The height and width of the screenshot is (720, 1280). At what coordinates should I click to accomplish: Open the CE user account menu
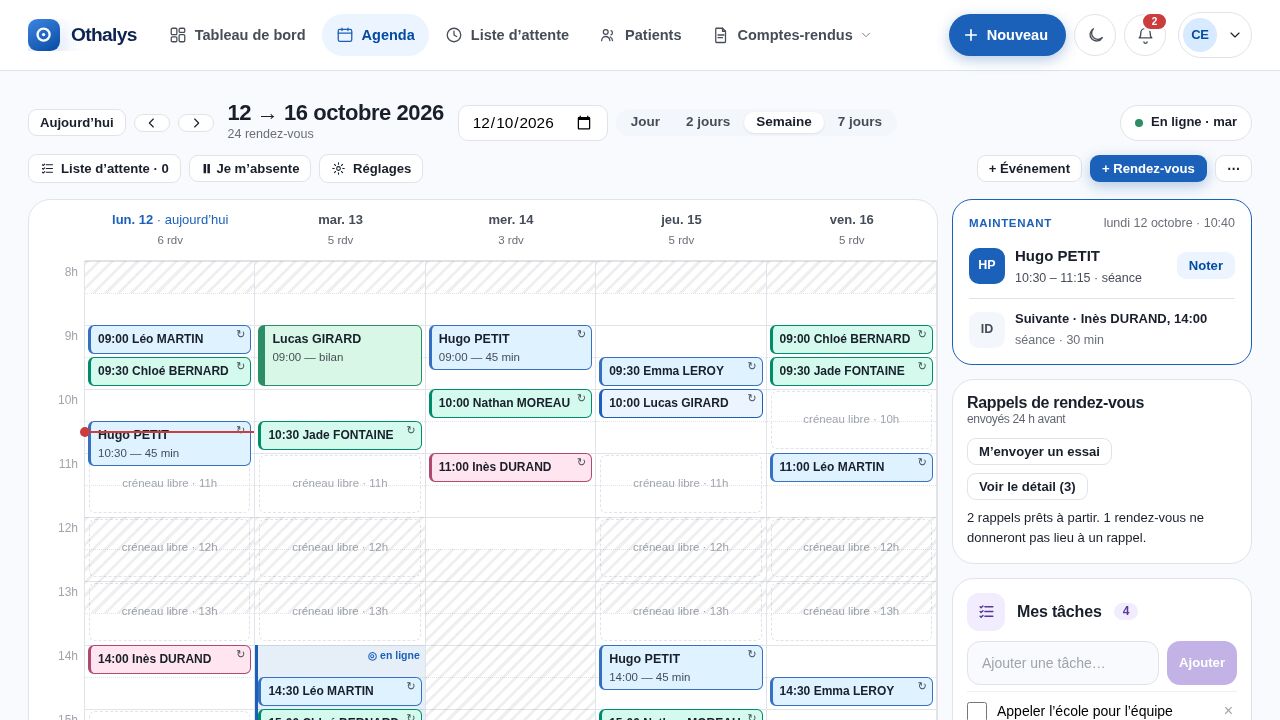tap(1215, 35)
